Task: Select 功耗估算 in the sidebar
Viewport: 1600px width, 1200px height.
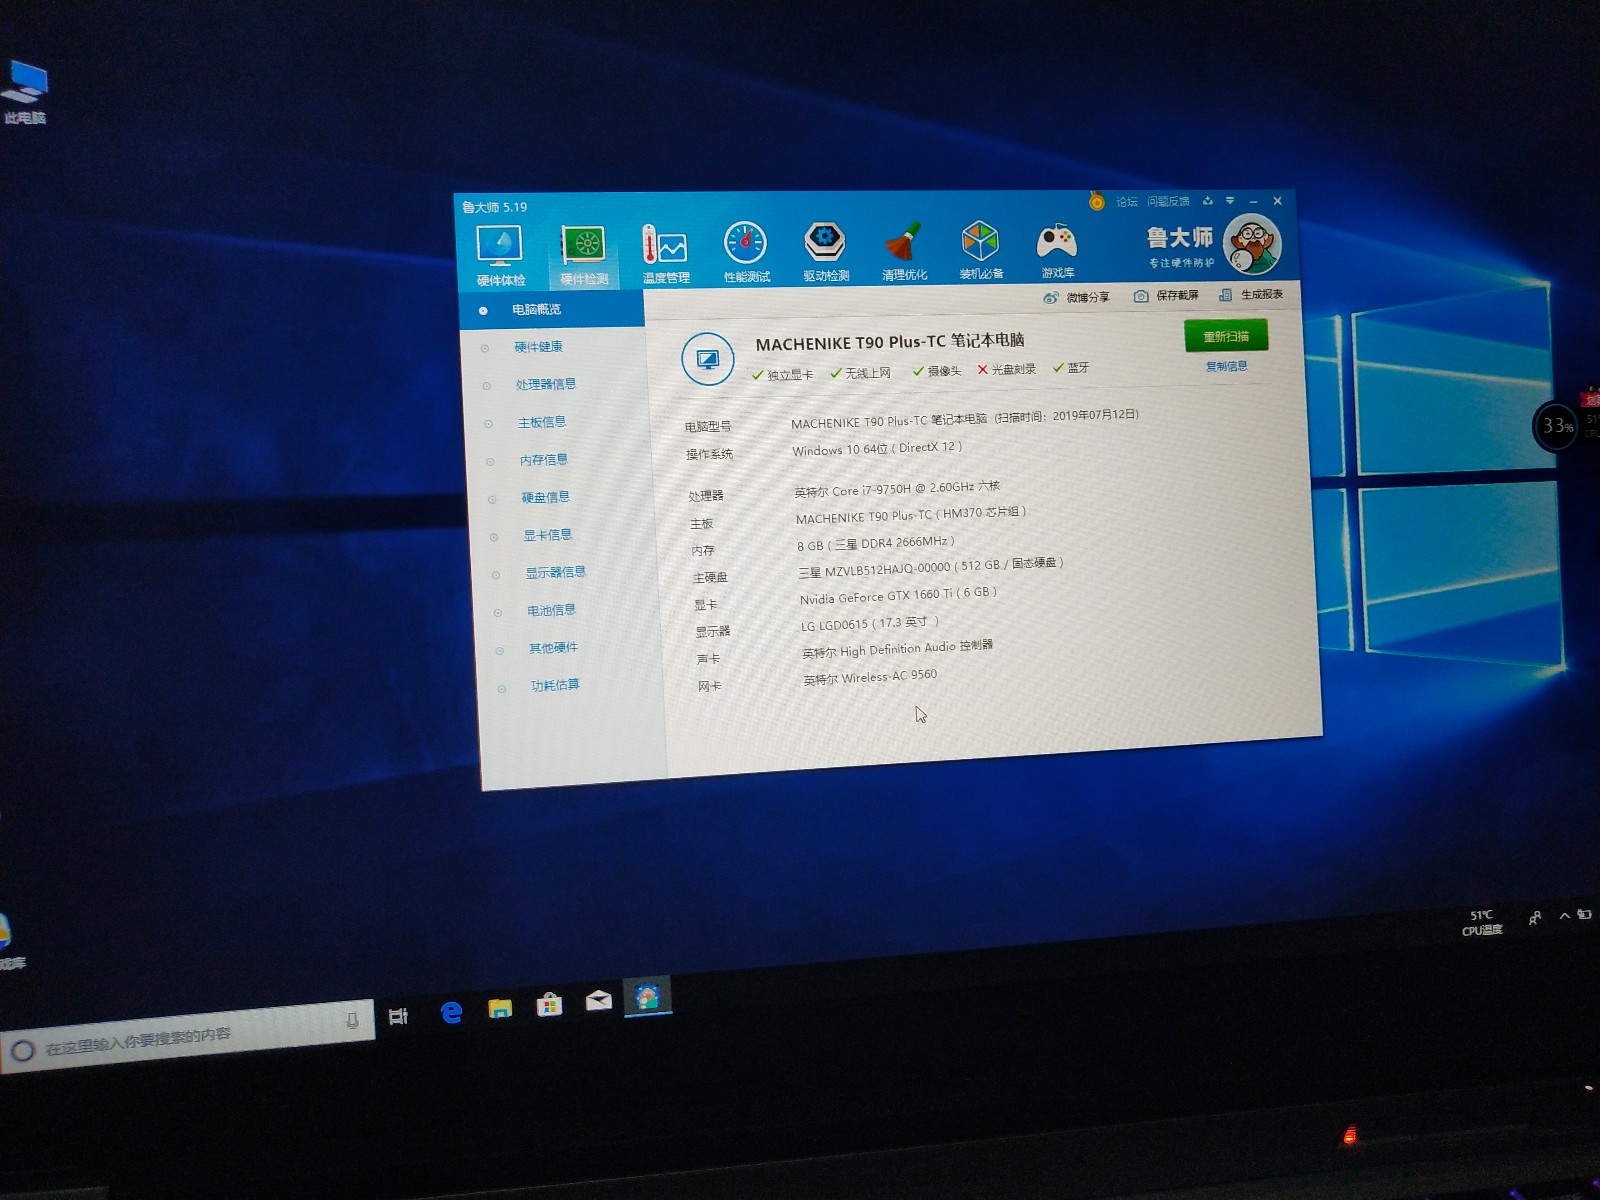Action: (x=555, y=685)
